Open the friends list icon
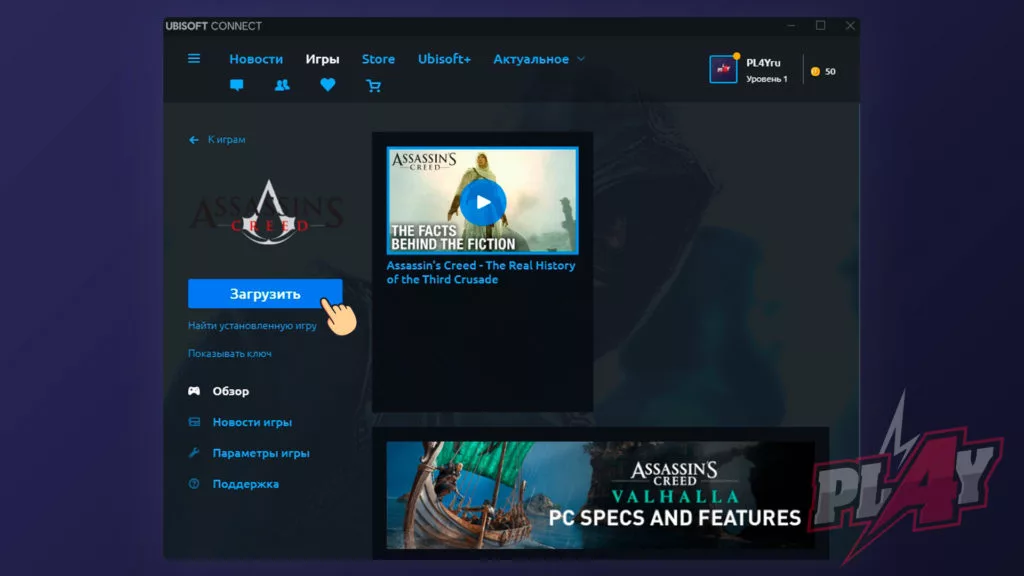Screen dimensions: 1024x576 [282, 86]
